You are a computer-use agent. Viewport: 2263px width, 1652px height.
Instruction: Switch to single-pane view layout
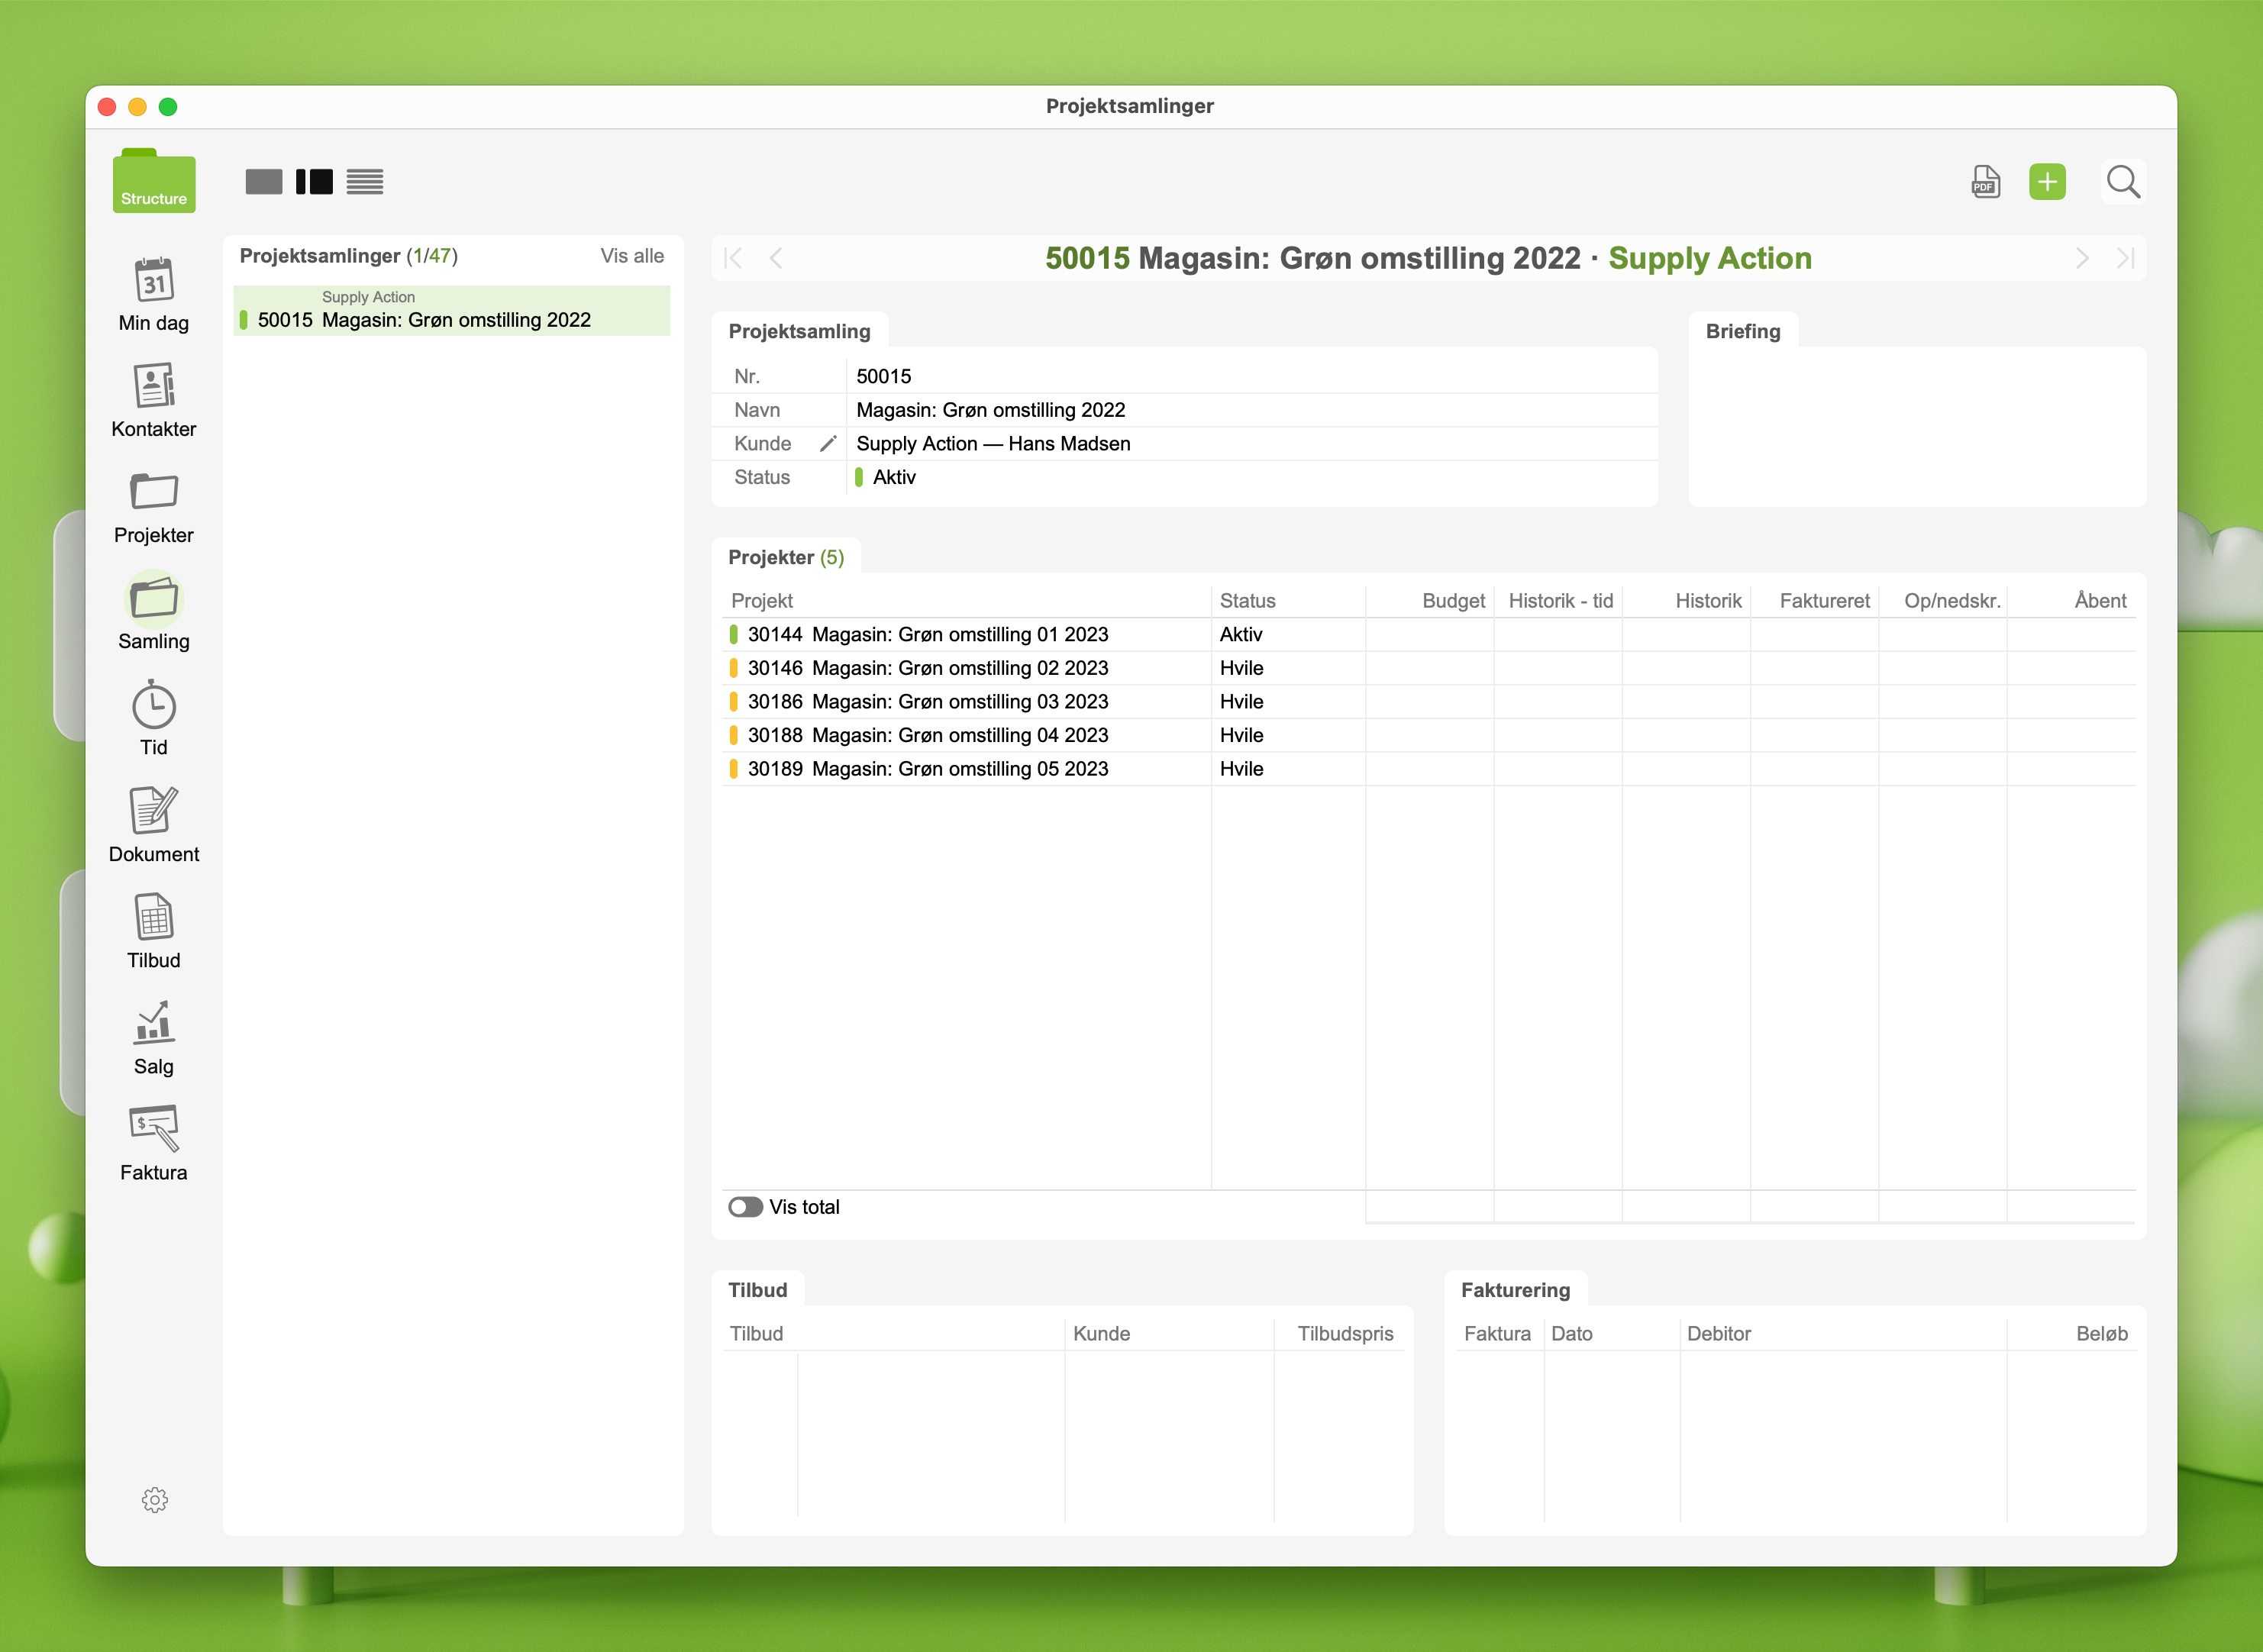(264, 182)
